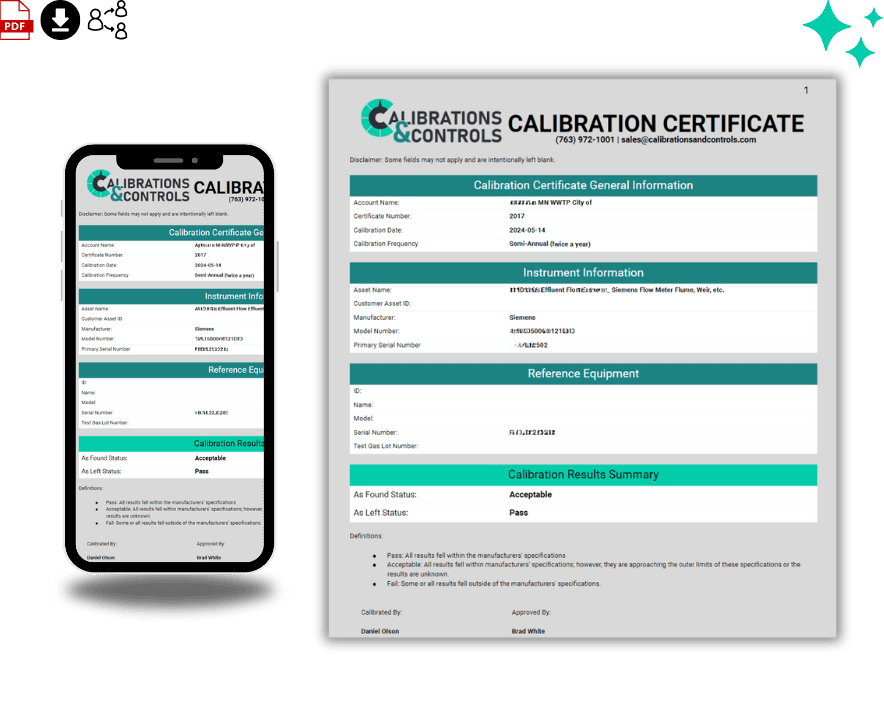Click the black circular download icon
The height and width of the screenshot is (717, 884).
(60, 20)
